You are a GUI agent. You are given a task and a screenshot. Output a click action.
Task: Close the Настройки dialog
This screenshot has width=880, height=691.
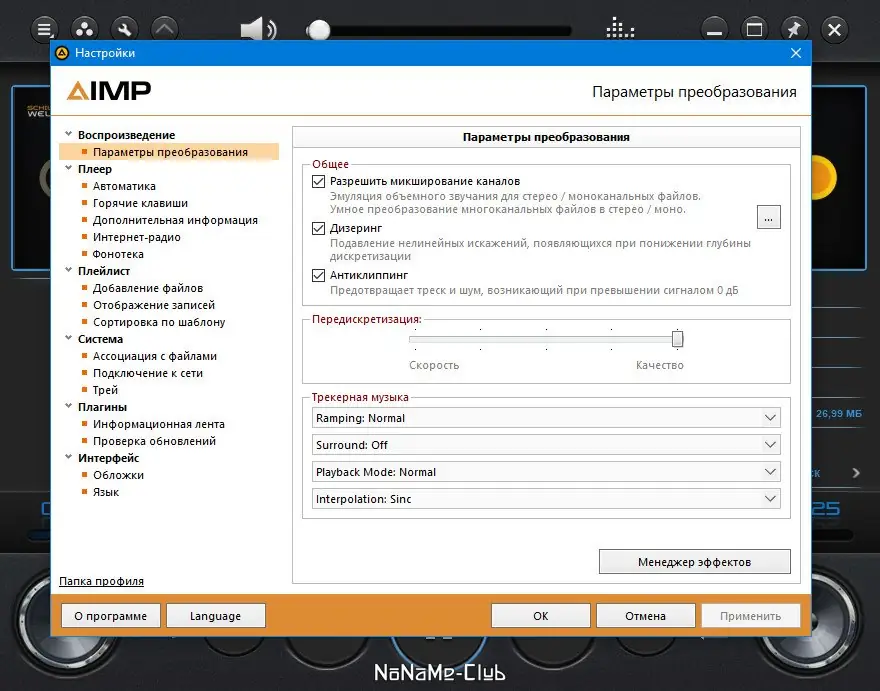[x=796, y=53]
